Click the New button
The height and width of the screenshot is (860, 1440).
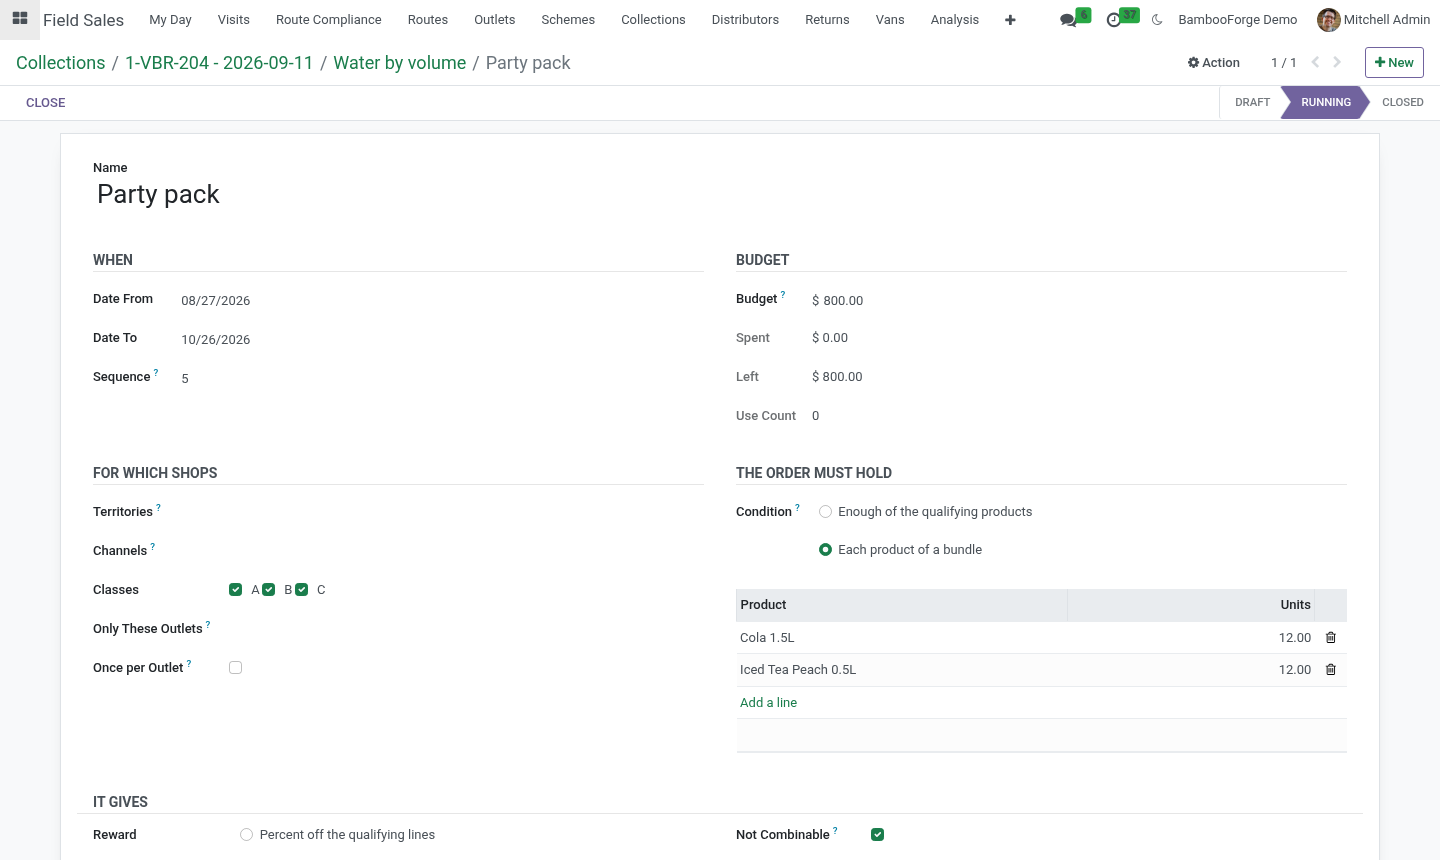(1394, 62)
